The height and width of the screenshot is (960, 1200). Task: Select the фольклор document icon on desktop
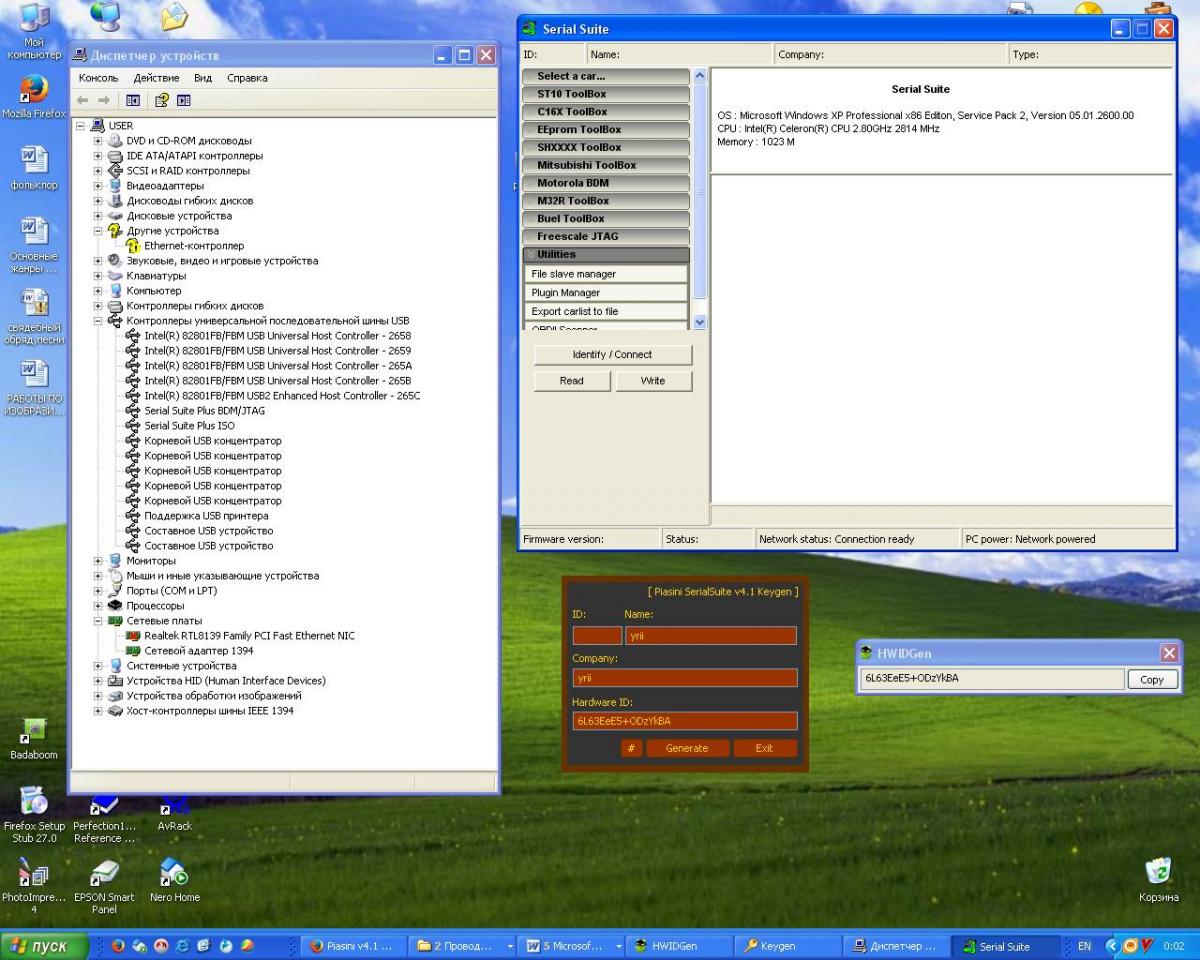tap(34, 167)
